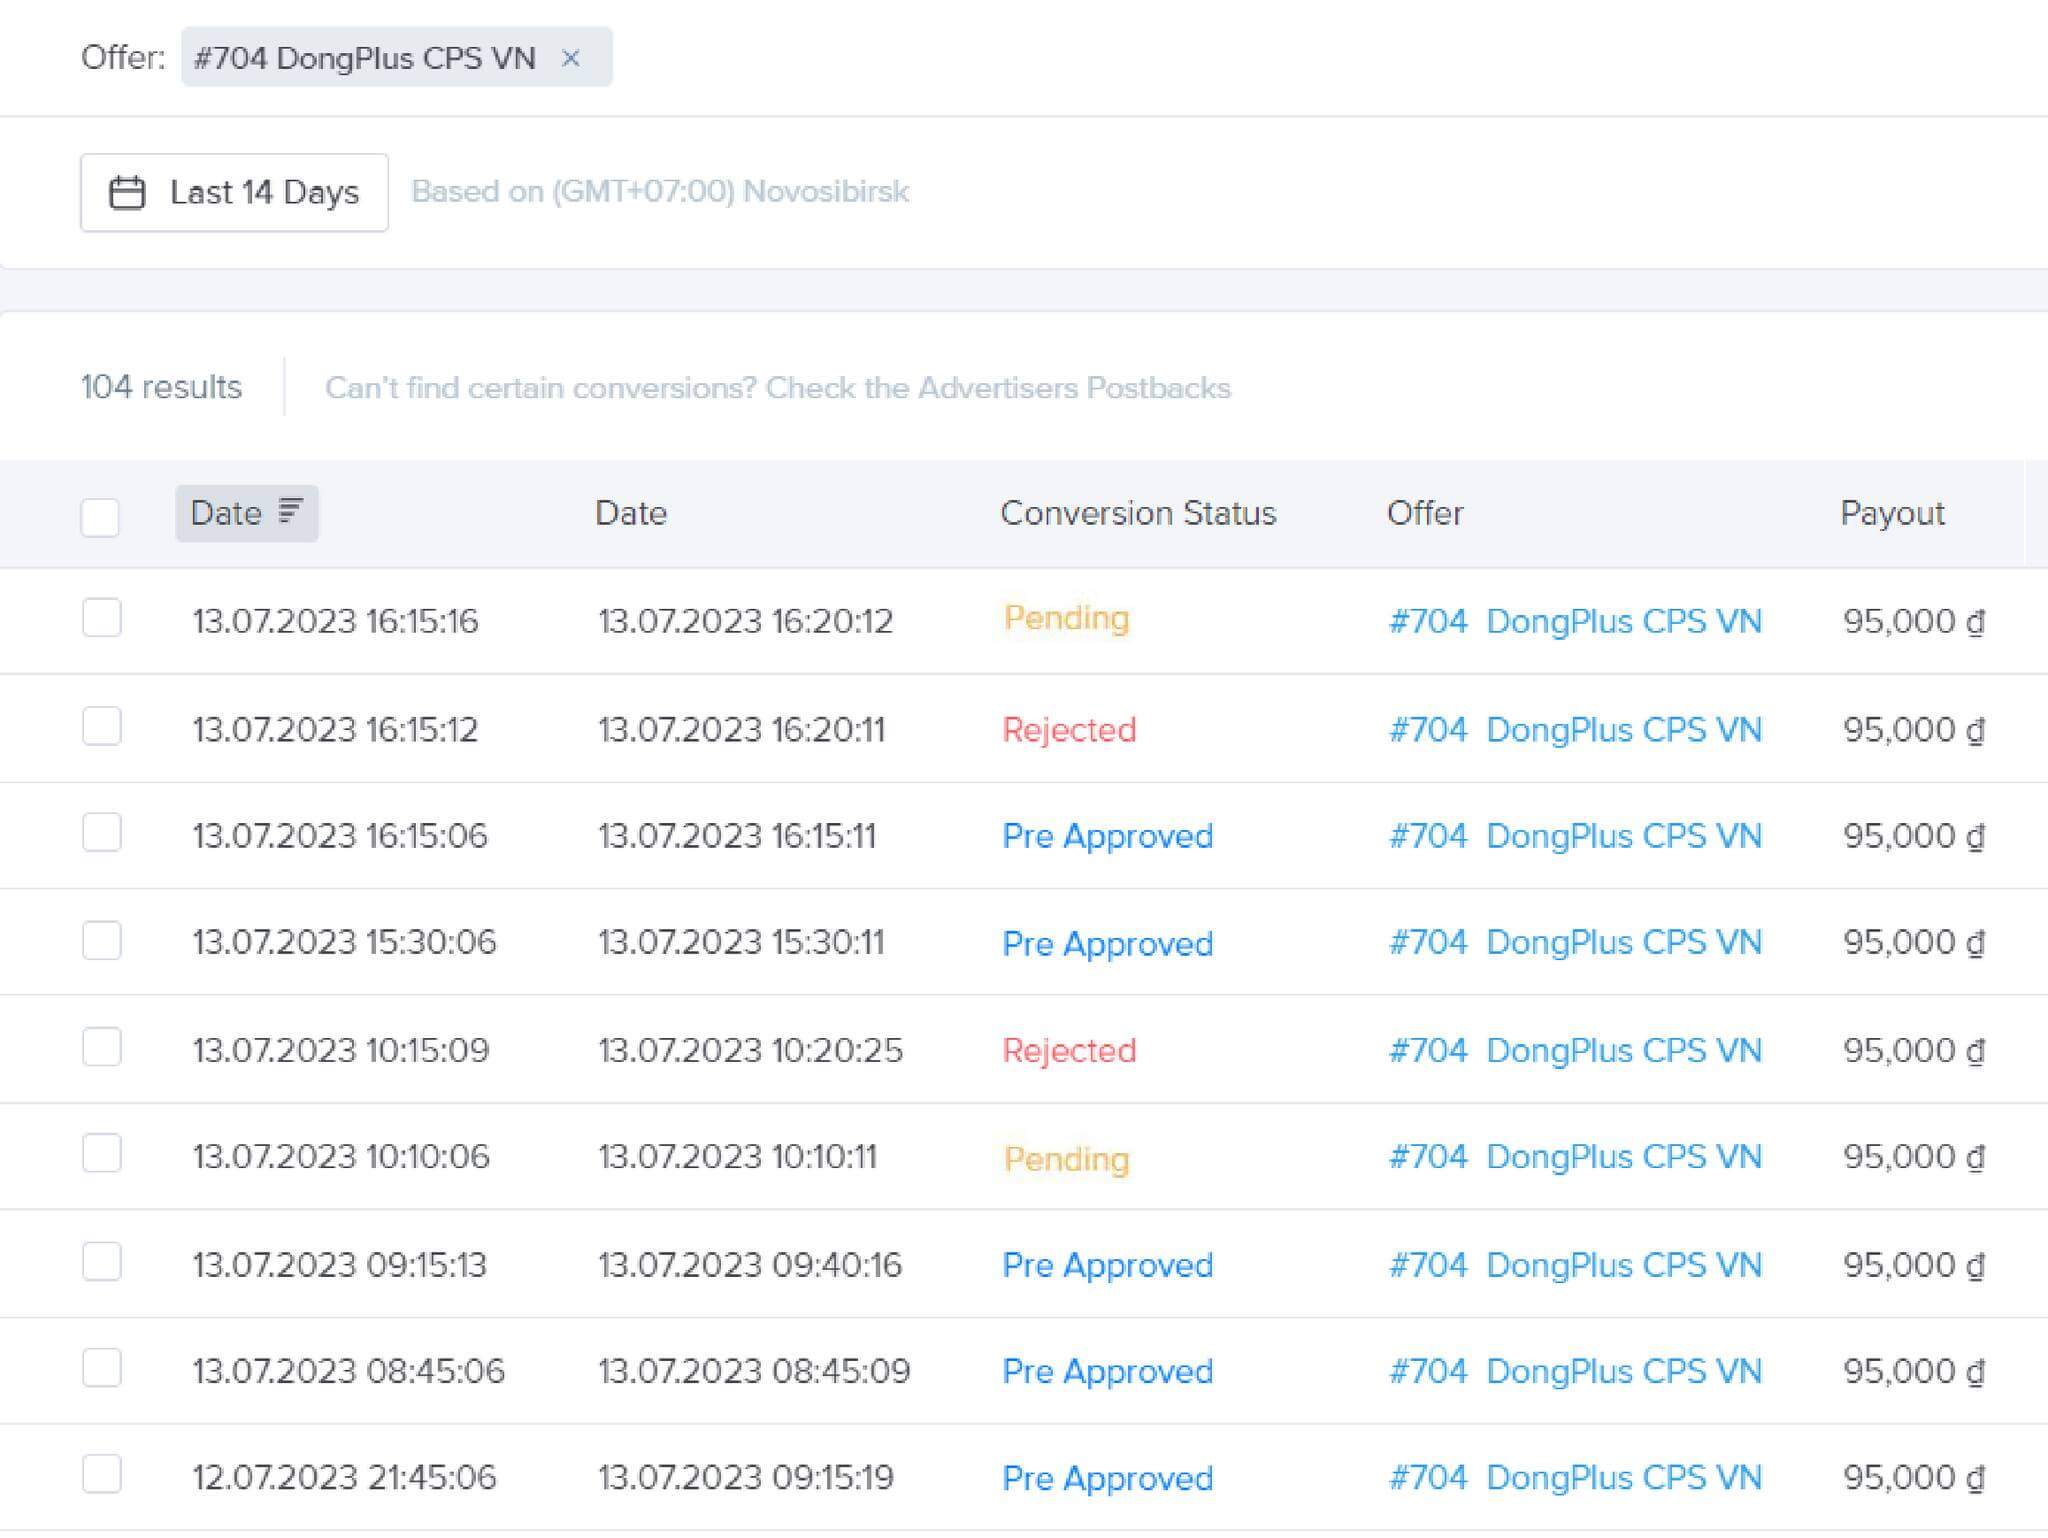2048x1538 pixels.
Task: Click Rejected status in the 10:15:09 row
Action: [1069, 1051]
